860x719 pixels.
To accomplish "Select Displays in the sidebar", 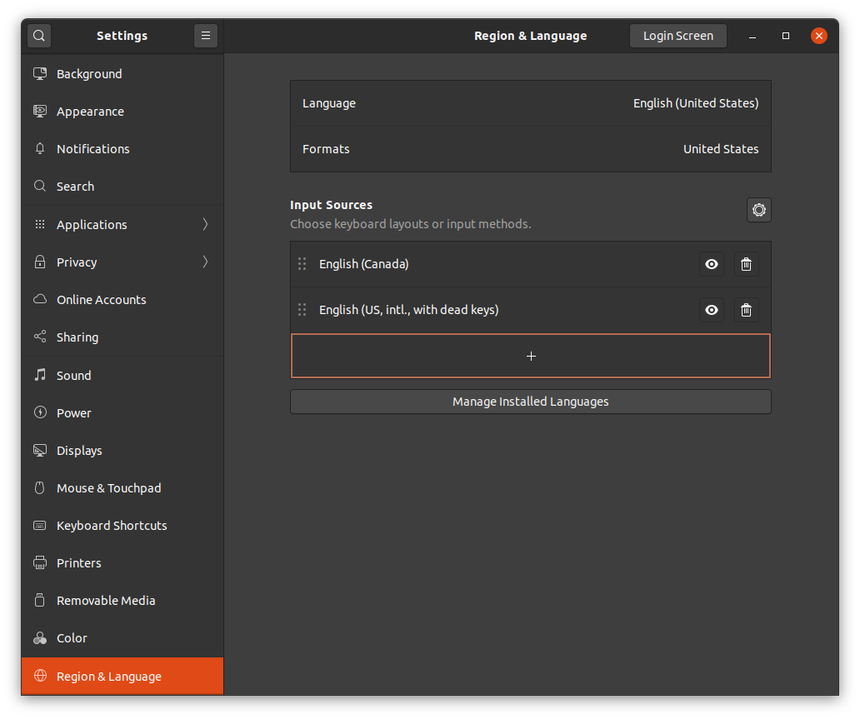I will coord(79,450).
